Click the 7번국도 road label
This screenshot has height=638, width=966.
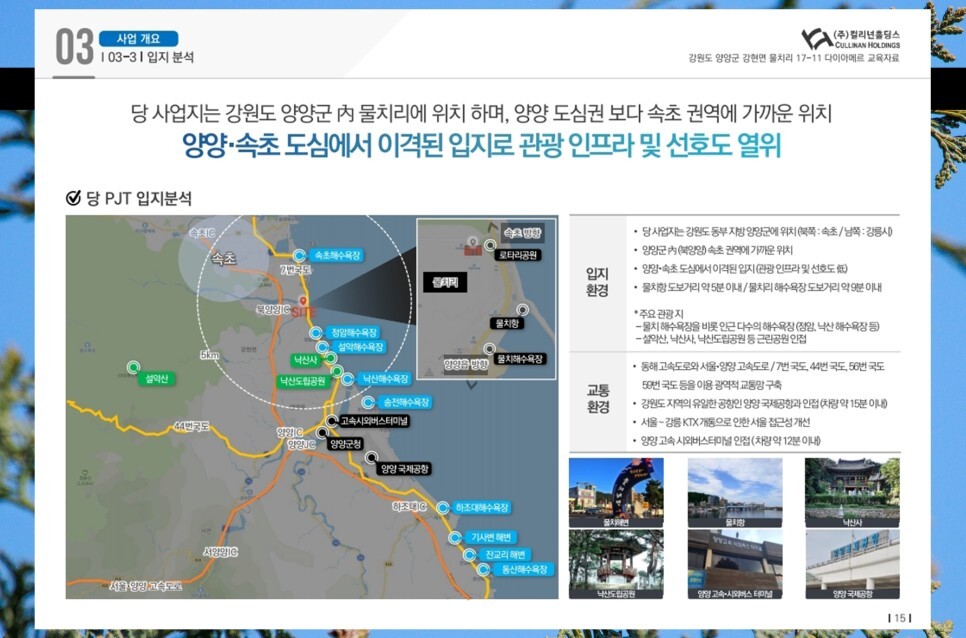pyautogui.click(x=296, y=270)
